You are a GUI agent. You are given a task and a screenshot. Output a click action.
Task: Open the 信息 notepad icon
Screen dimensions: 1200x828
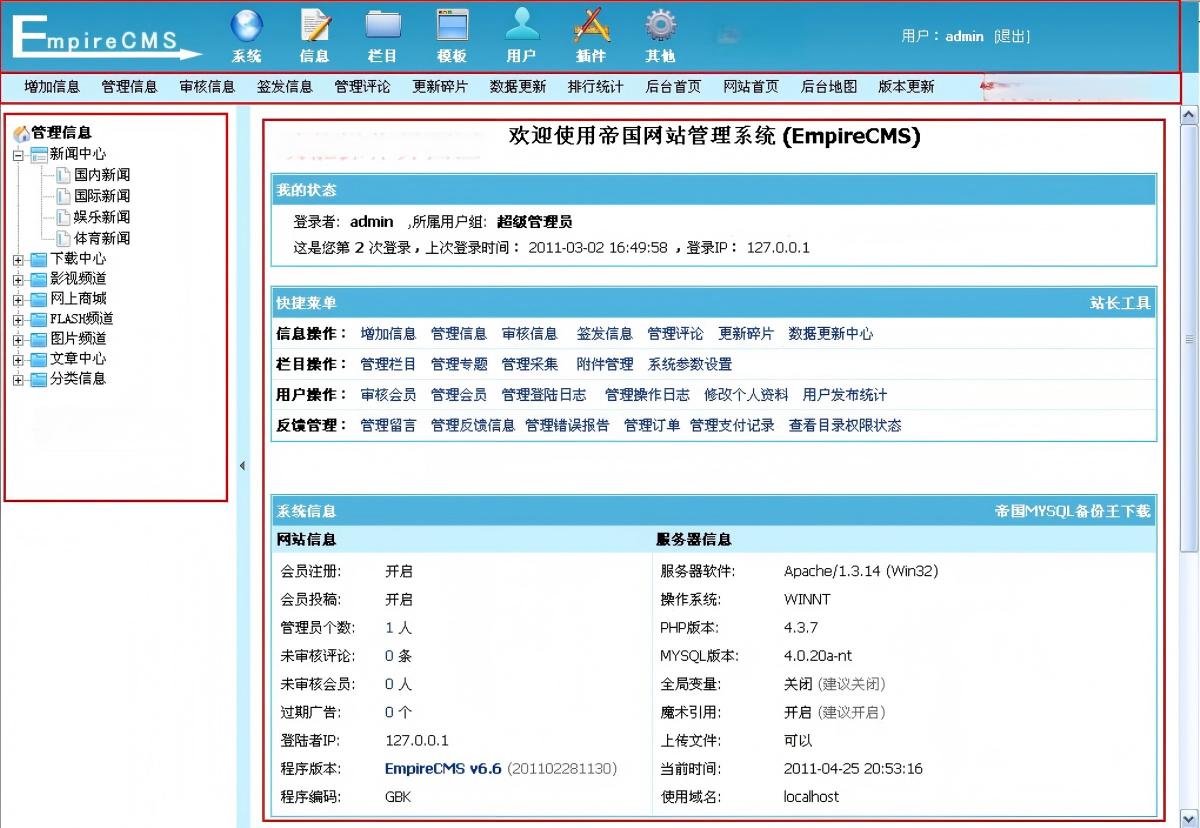(x=316, y=25)
